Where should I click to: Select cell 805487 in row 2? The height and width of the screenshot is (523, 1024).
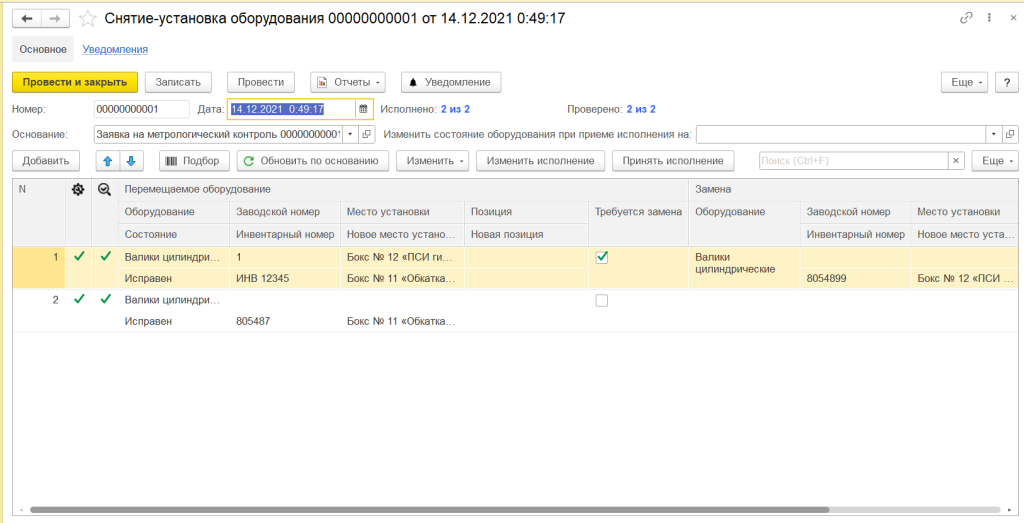[285, 321]
